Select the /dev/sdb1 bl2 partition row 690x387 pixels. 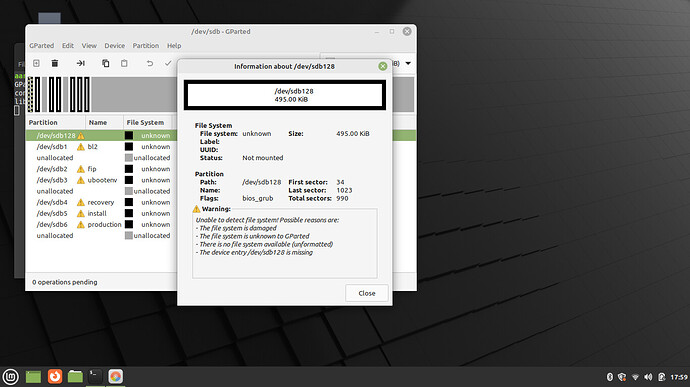(x=101, y=147)
